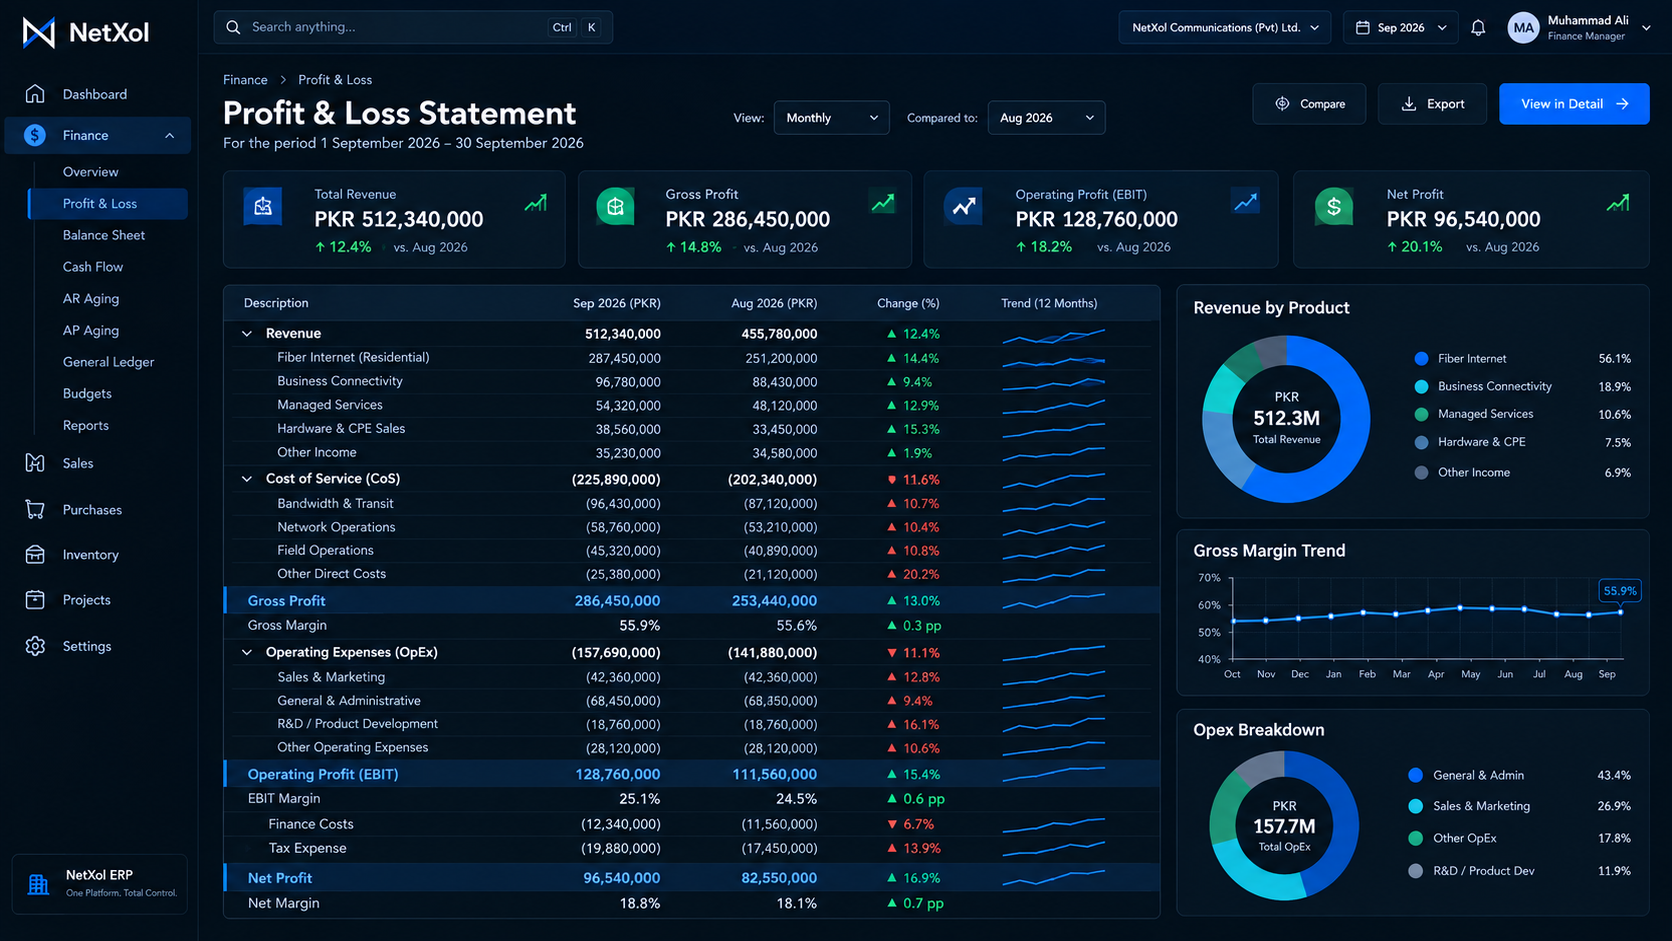Click the search magnifier icon

tap(233, 27)
